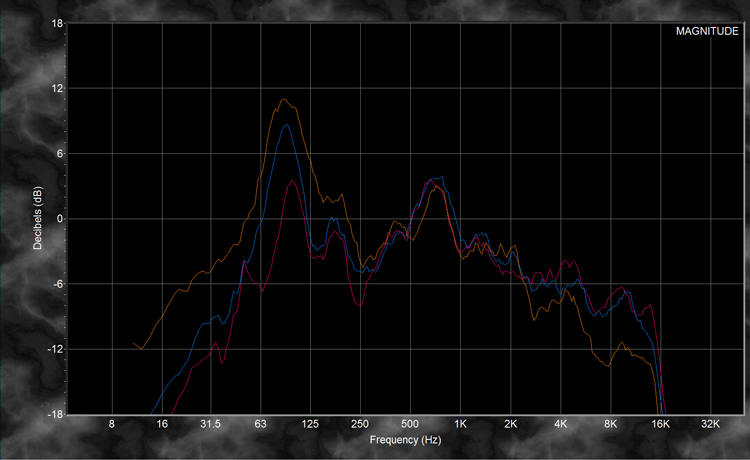Click the 8K frequency label
Screen dimensions: 750x460
click(610, 424)
